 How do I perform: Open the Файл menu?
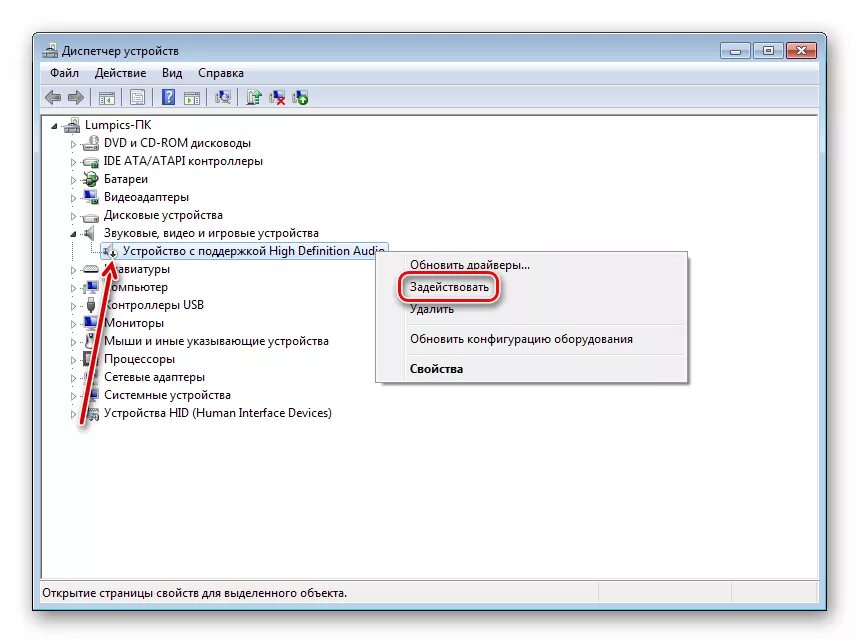65,73
